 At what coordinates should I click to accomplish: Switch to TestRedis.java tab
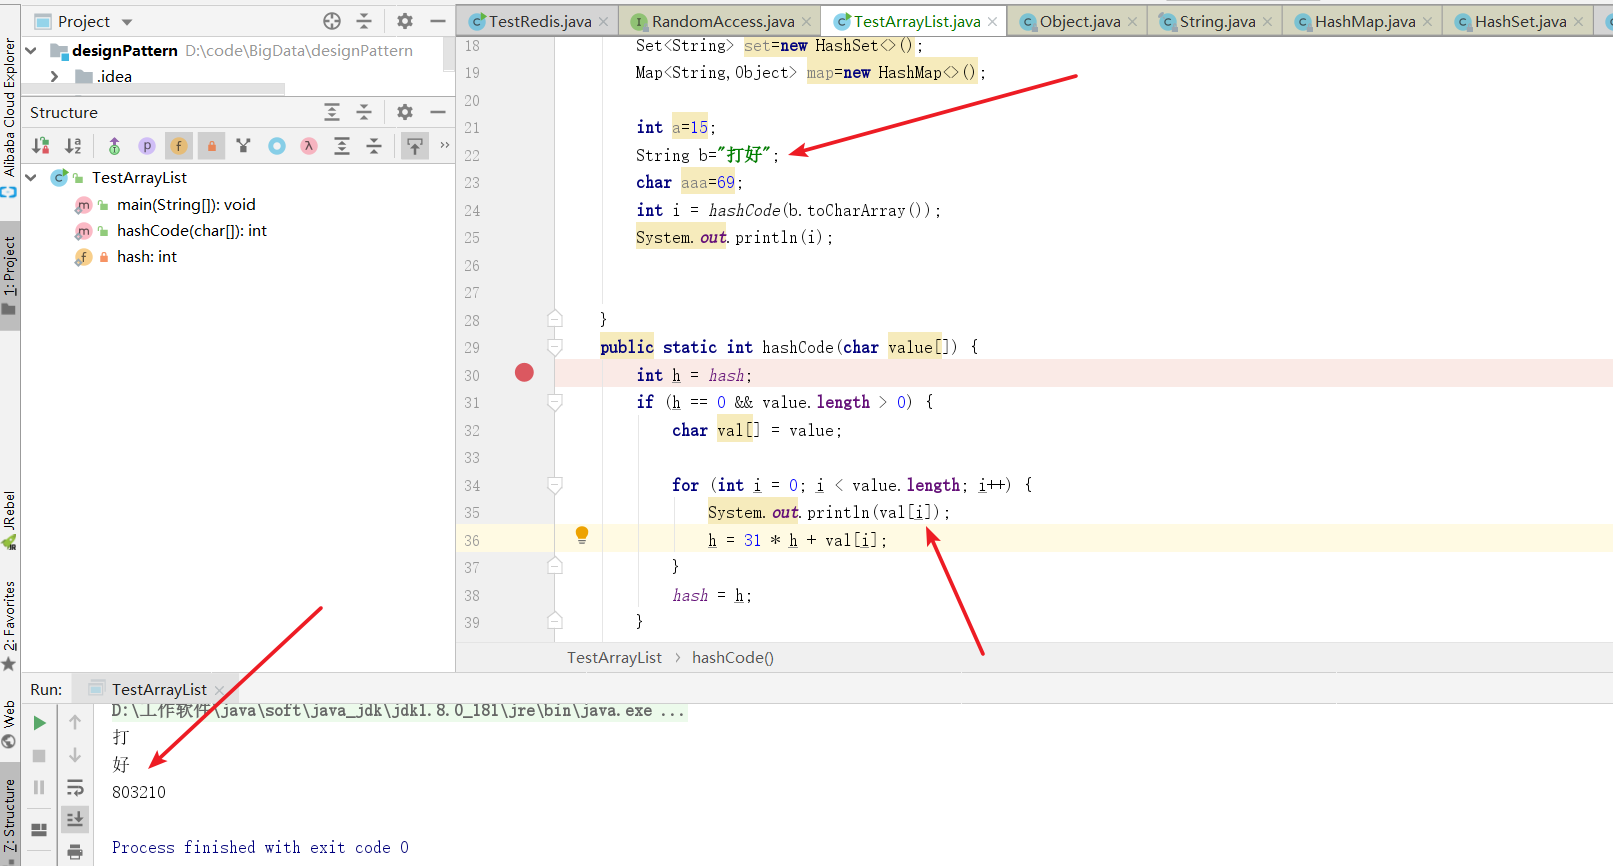point(540,21)
